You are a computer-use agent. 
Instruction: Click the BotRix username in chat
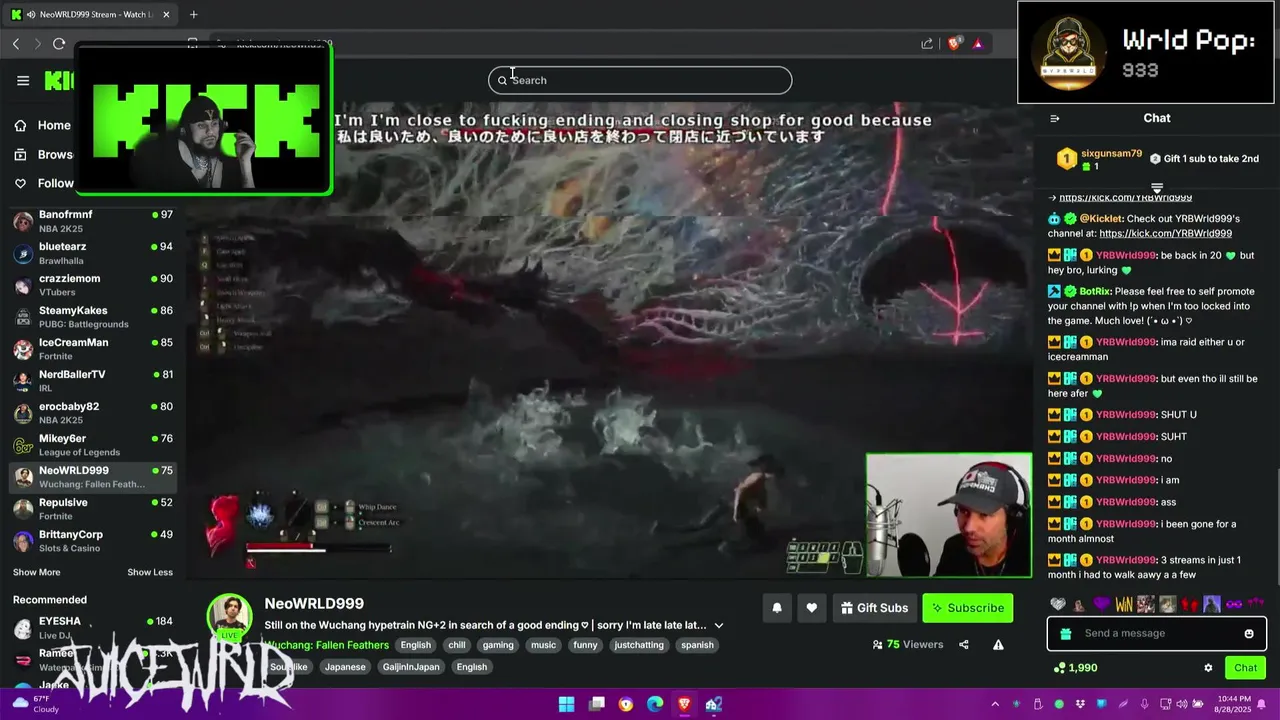[x=1095, y=292]
